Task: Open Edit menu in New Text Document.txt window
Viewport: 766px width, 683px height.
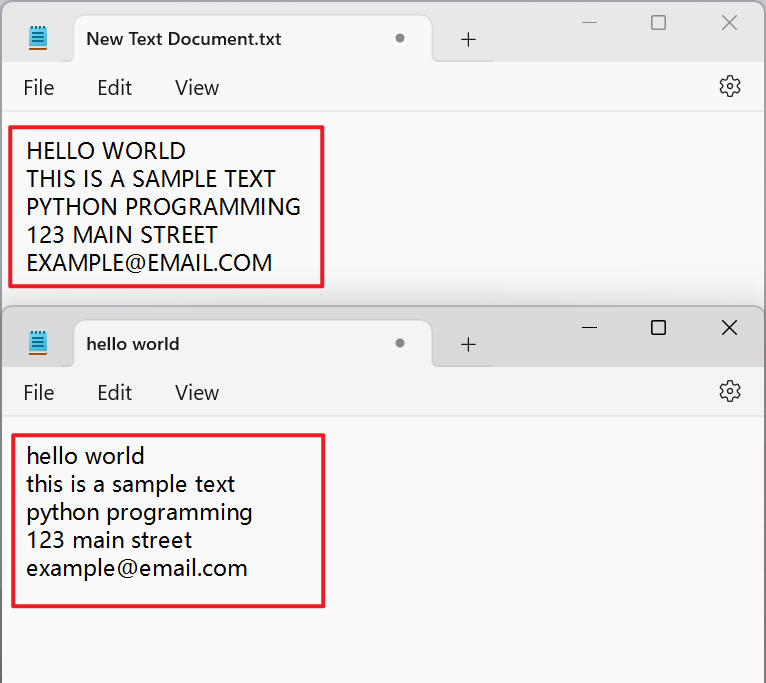Action: pyautogui.click(x=114, y=88)
